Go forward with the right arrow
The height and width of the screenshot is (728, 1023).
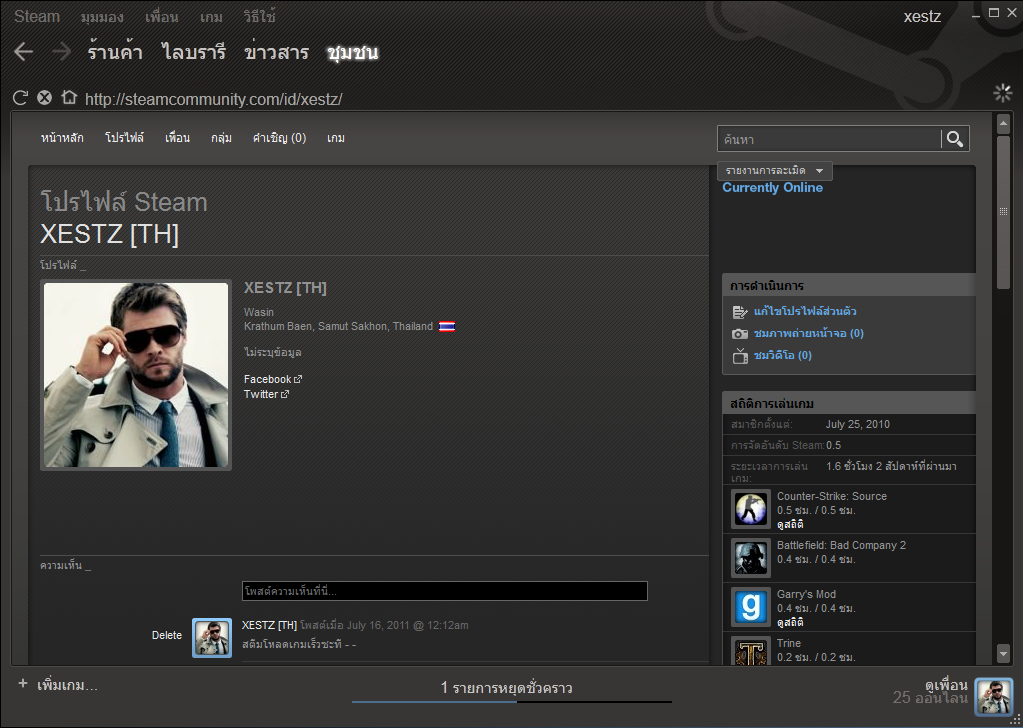pos(61,52)
